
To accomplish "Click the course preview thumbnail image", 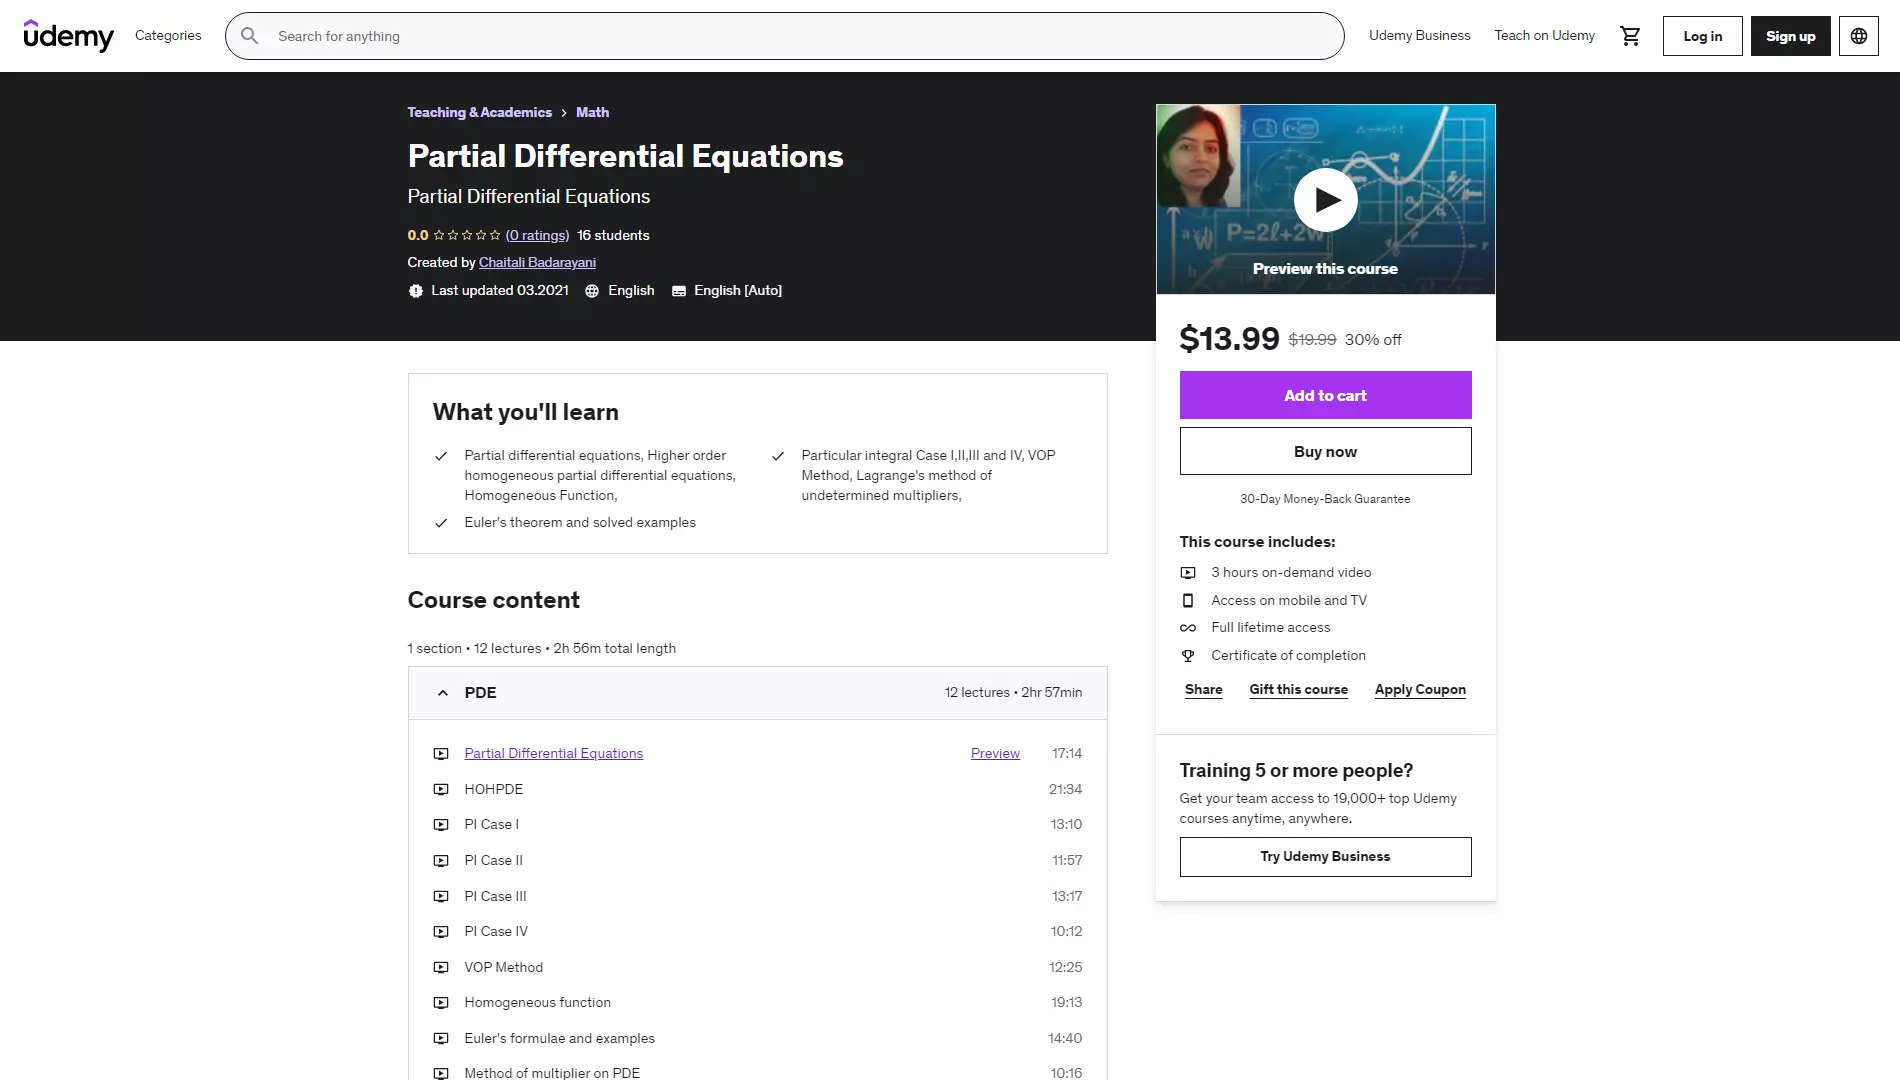I will tap(1325, 199).
